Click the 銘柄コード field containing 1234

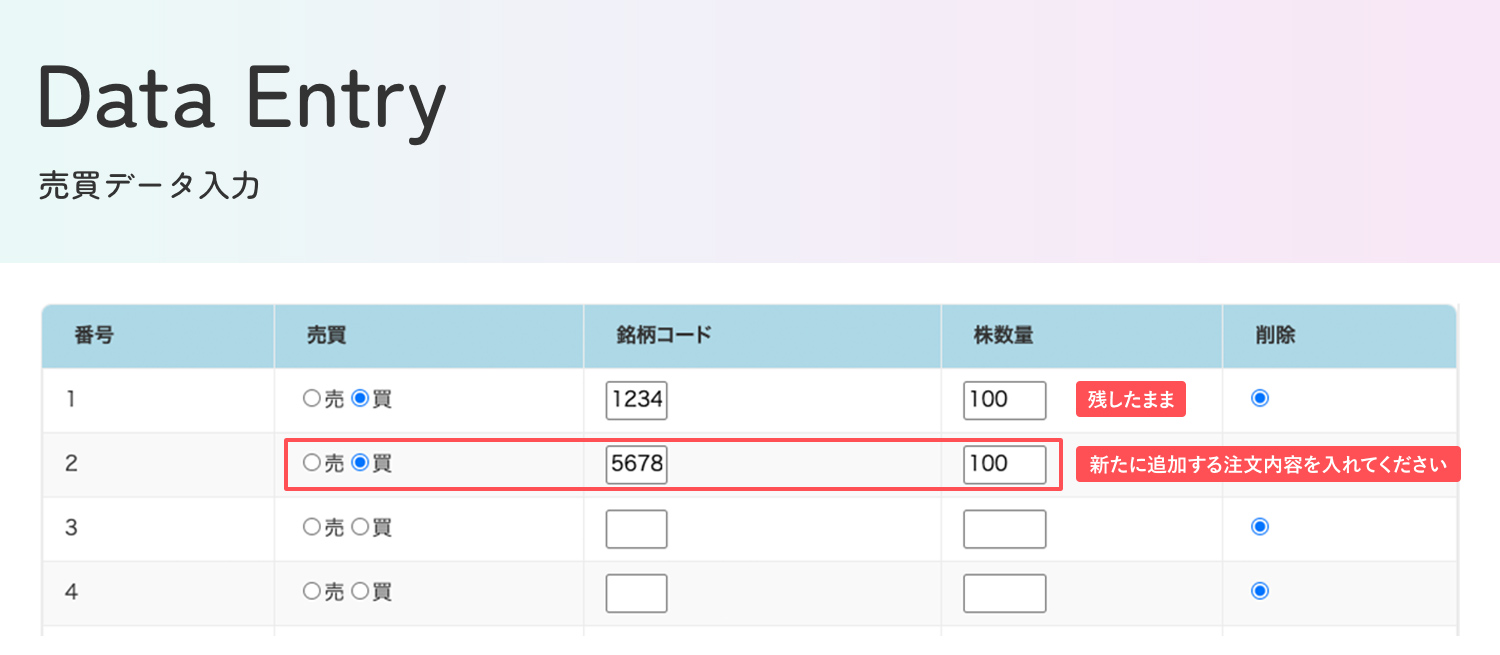[636, 399]
